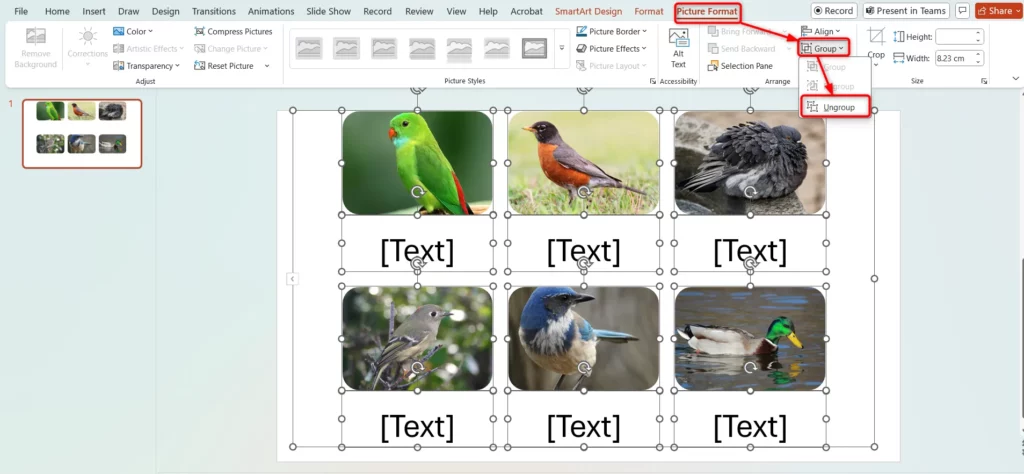
Task: Open the Transitions tab
Action: tap(213, 11)
